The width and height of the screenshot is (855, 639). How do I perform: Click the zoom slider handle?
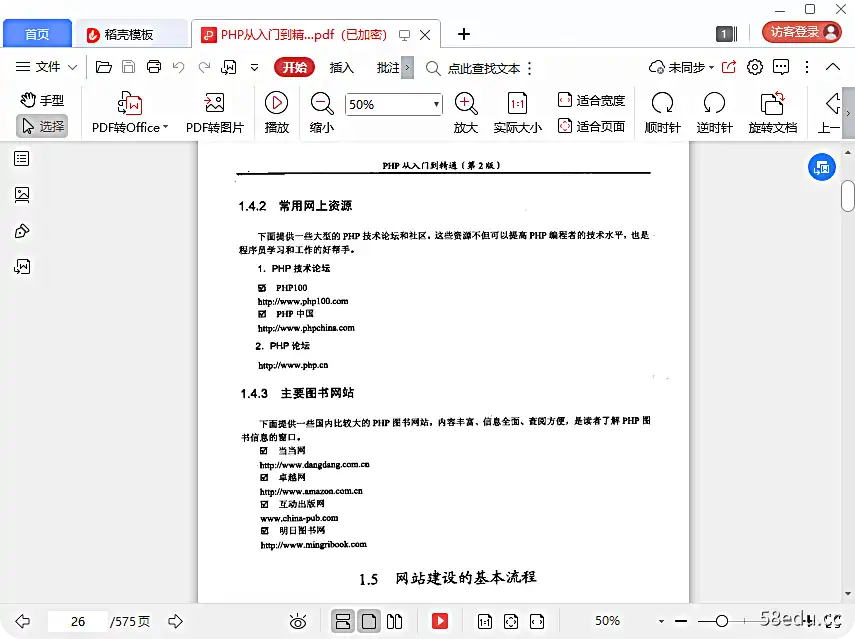coord(722,620)
